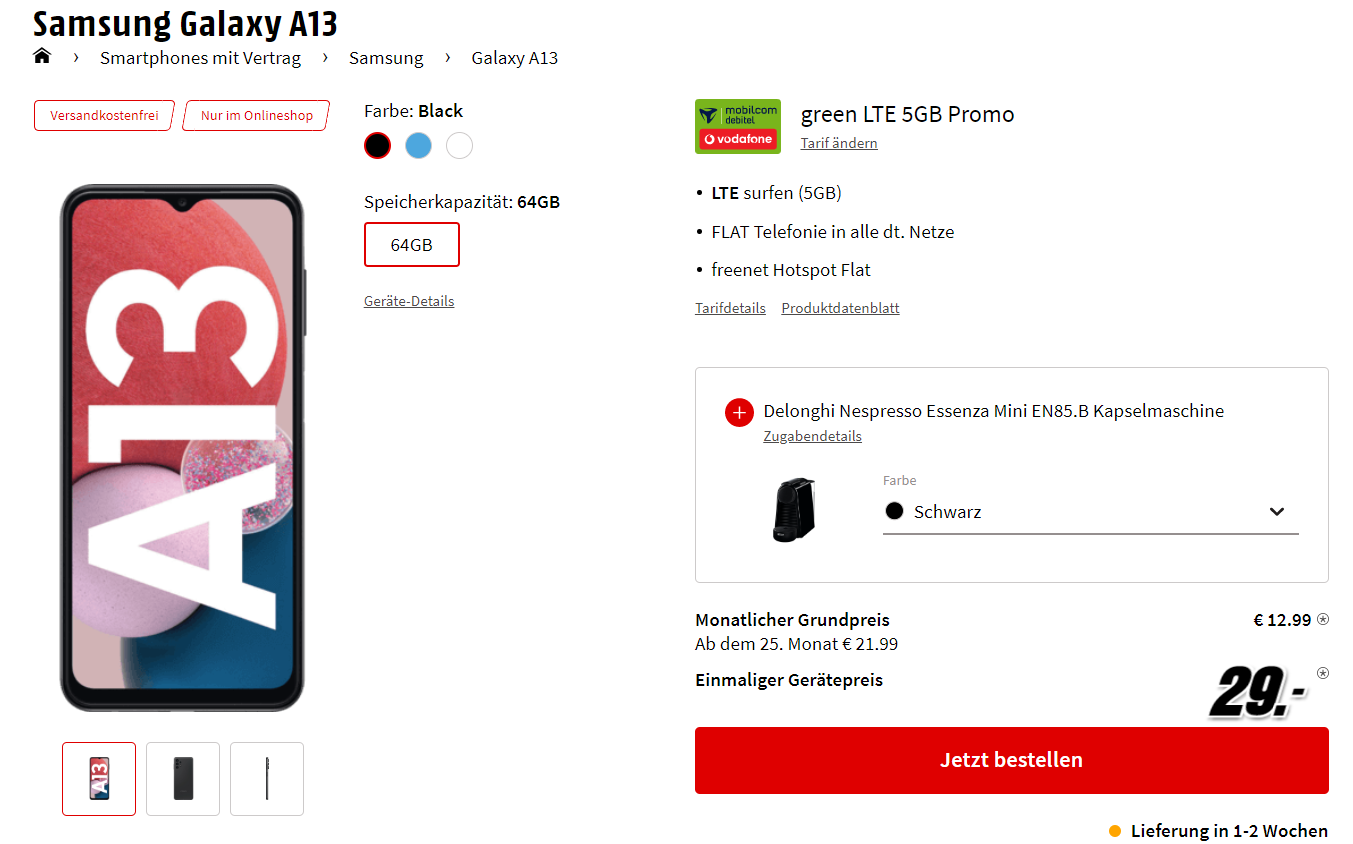Open the Produktdatenblatt link
This screenshot has width=1353, height=844.
[x=840, y=308]
